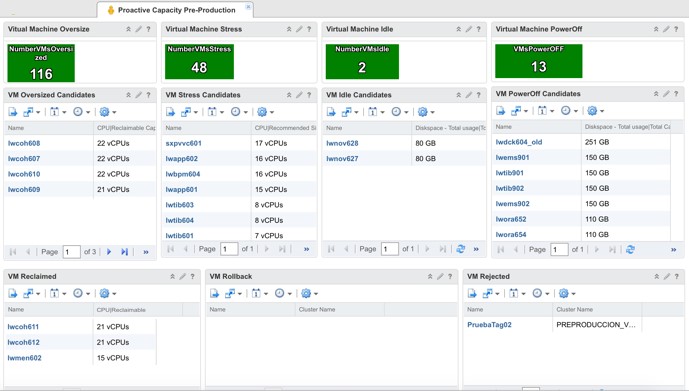
Task: Sort by CPU|Reclaimable column in VM Reclaimed
Action: point(138,309)
